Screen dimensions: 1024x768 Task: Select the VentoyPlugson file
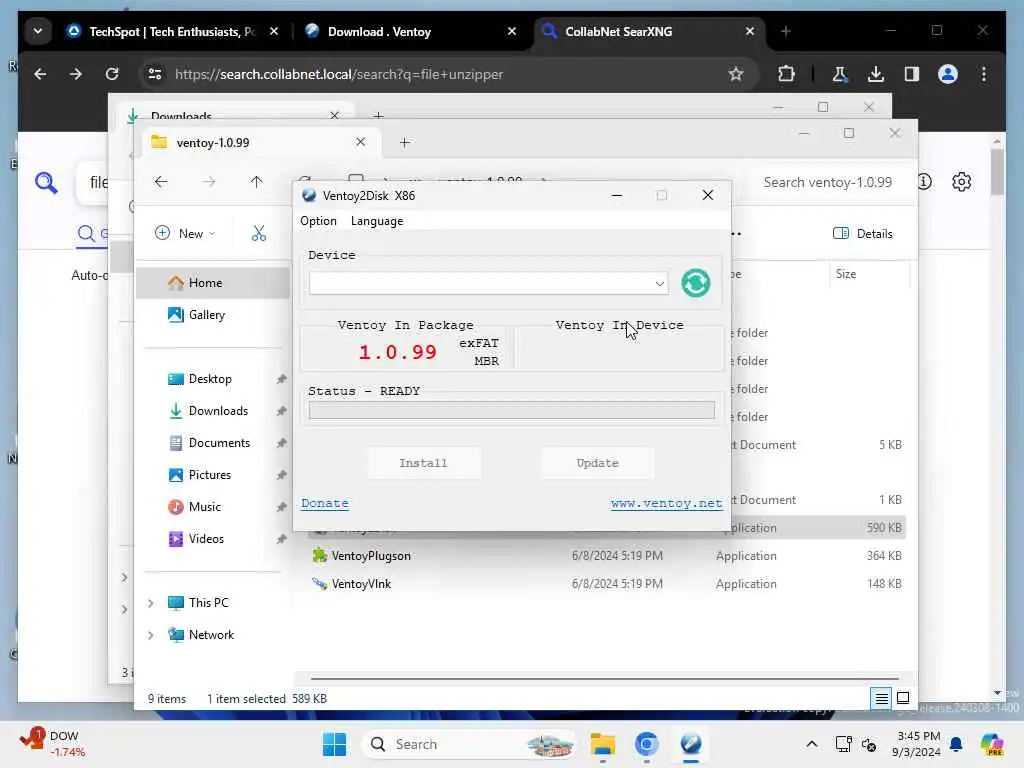click(x=371, y=556)
